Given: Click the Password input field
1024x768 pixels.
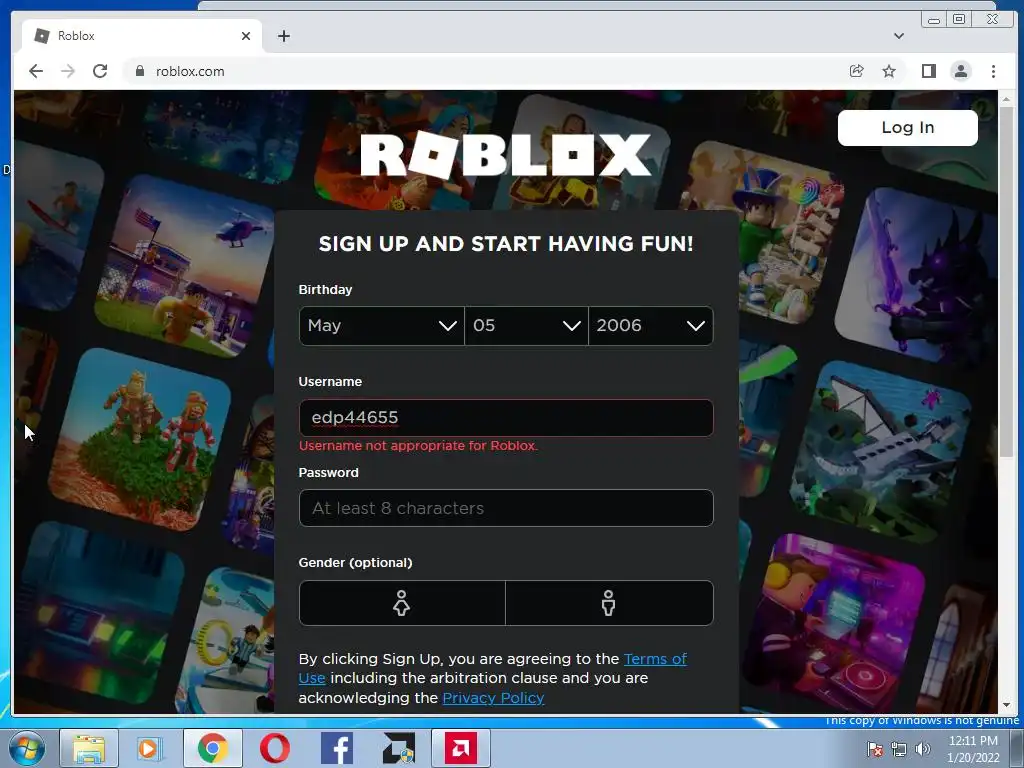Looking at the screenshot, I should (506, 508).
